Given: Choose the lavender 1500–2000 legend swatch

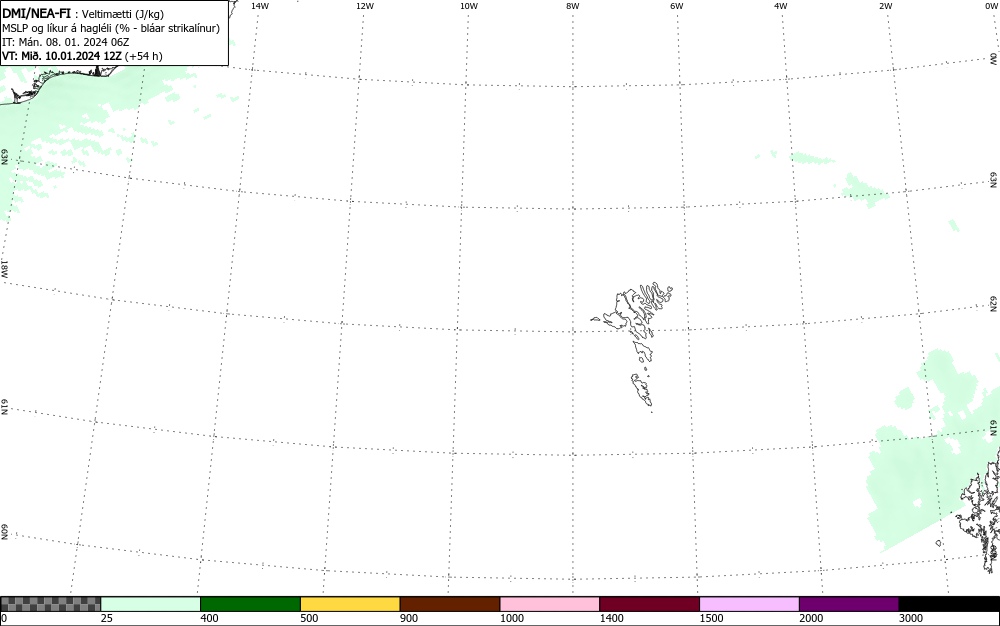Looking at the screenshot, I should coord(749,604).
